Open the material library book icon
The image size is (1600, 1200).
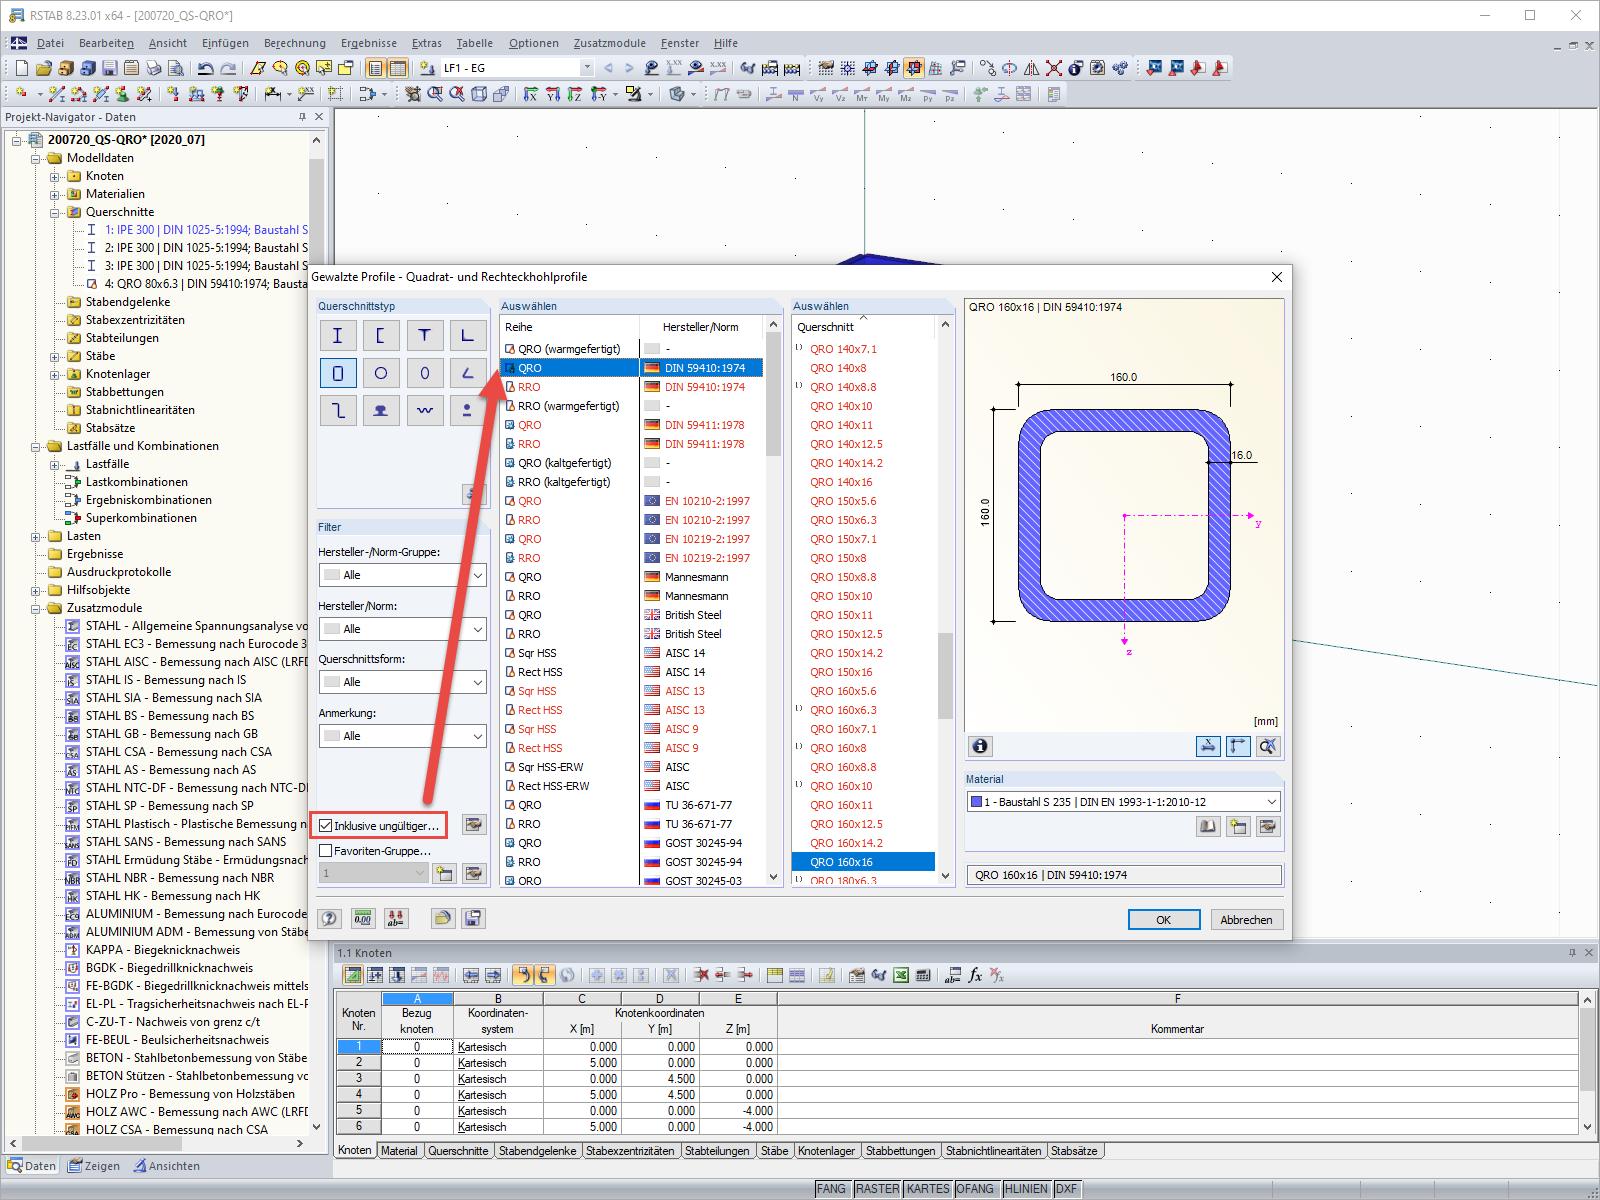[x=1208, y=826]
